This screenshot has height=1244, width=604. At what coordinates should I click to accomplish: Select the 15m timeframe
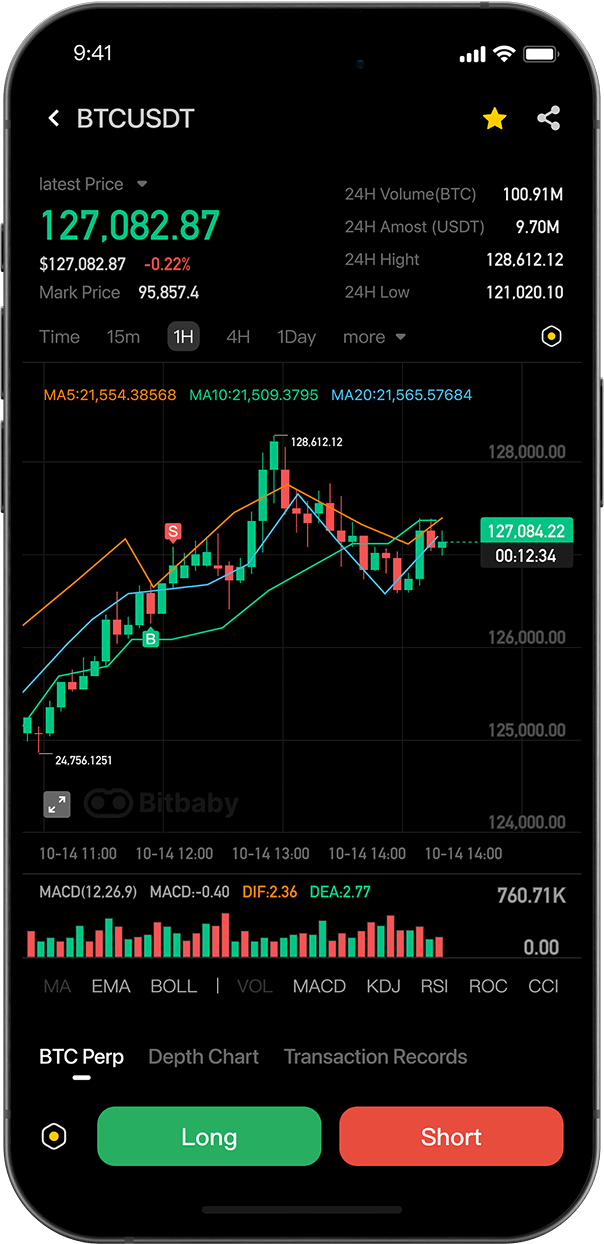(x=123, y=337)
